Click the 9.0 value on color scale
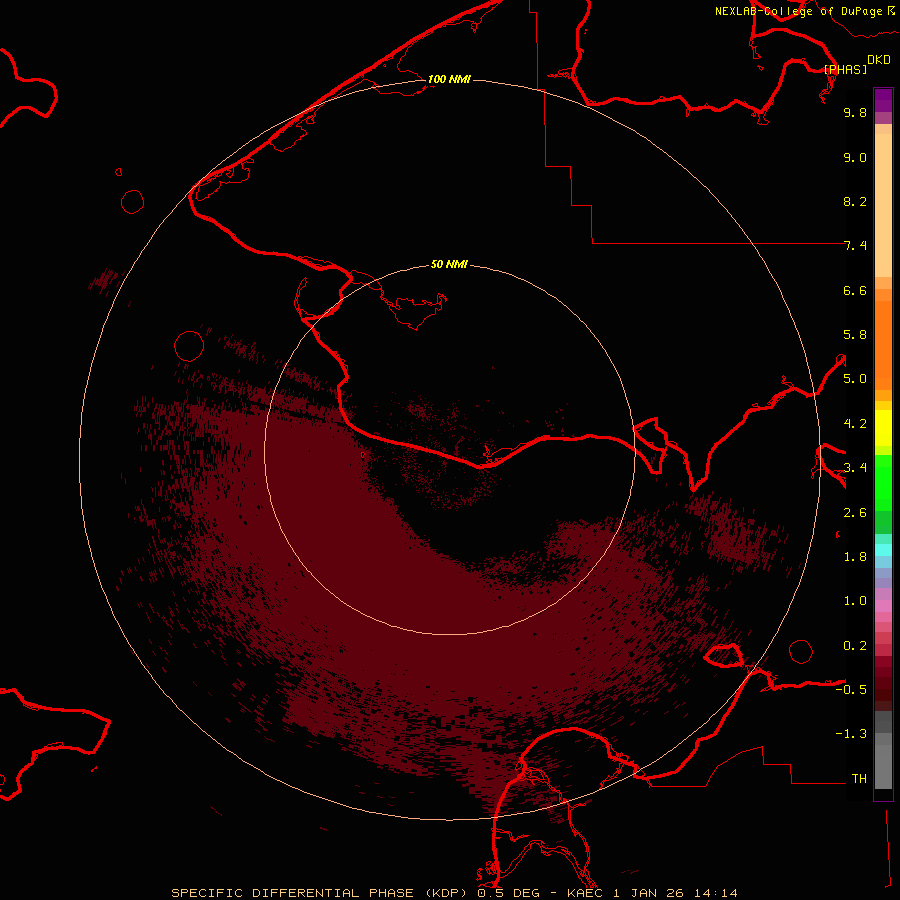 (x=855, y=157)
